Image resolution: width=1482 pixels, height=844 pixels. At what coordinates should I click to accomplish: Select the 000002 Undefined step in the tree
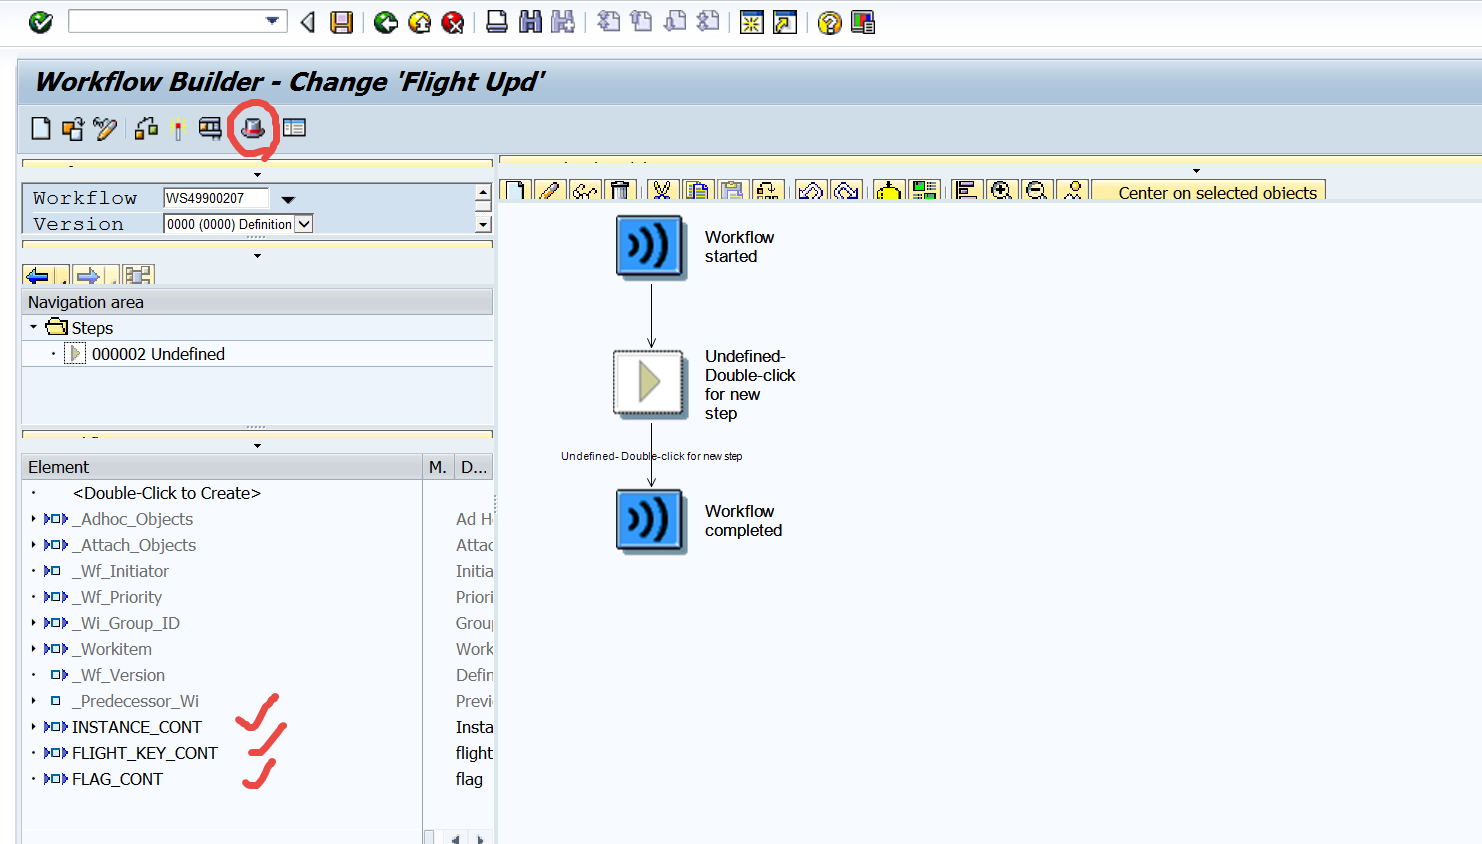tap(158, 354)
